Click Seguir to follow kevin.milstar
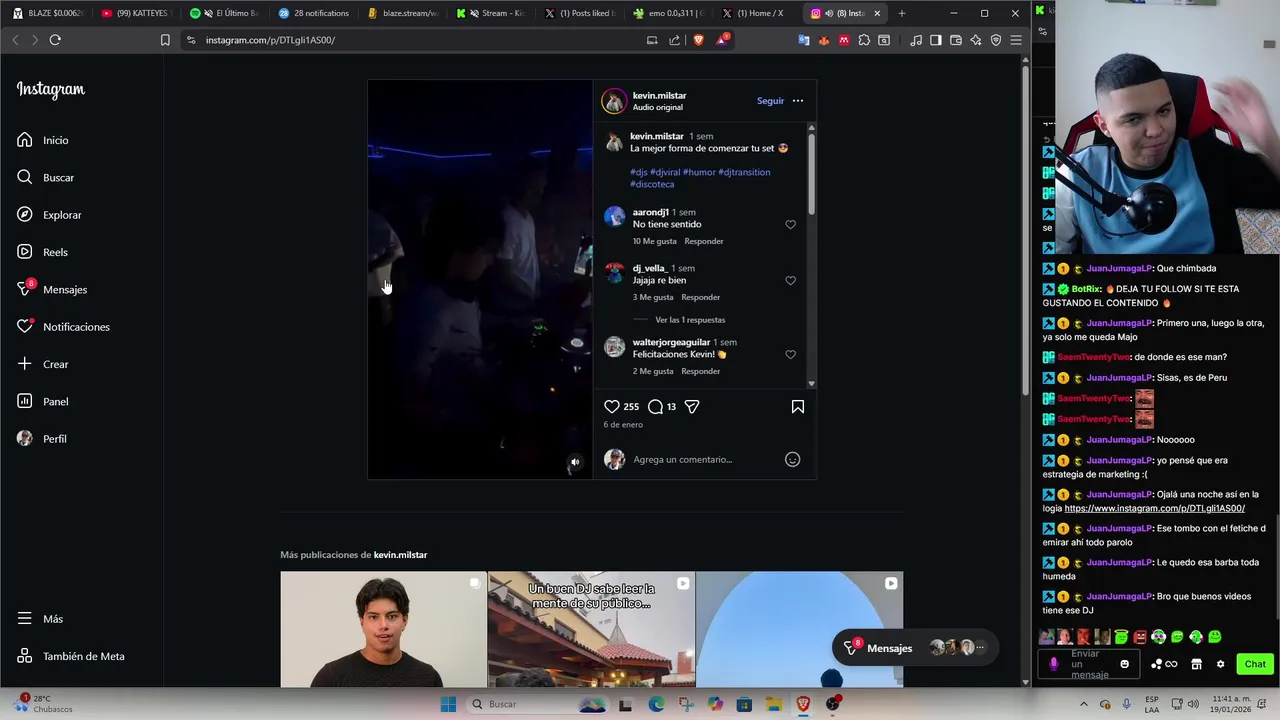This screenshot has width=1280, height=720. point(770,101)
